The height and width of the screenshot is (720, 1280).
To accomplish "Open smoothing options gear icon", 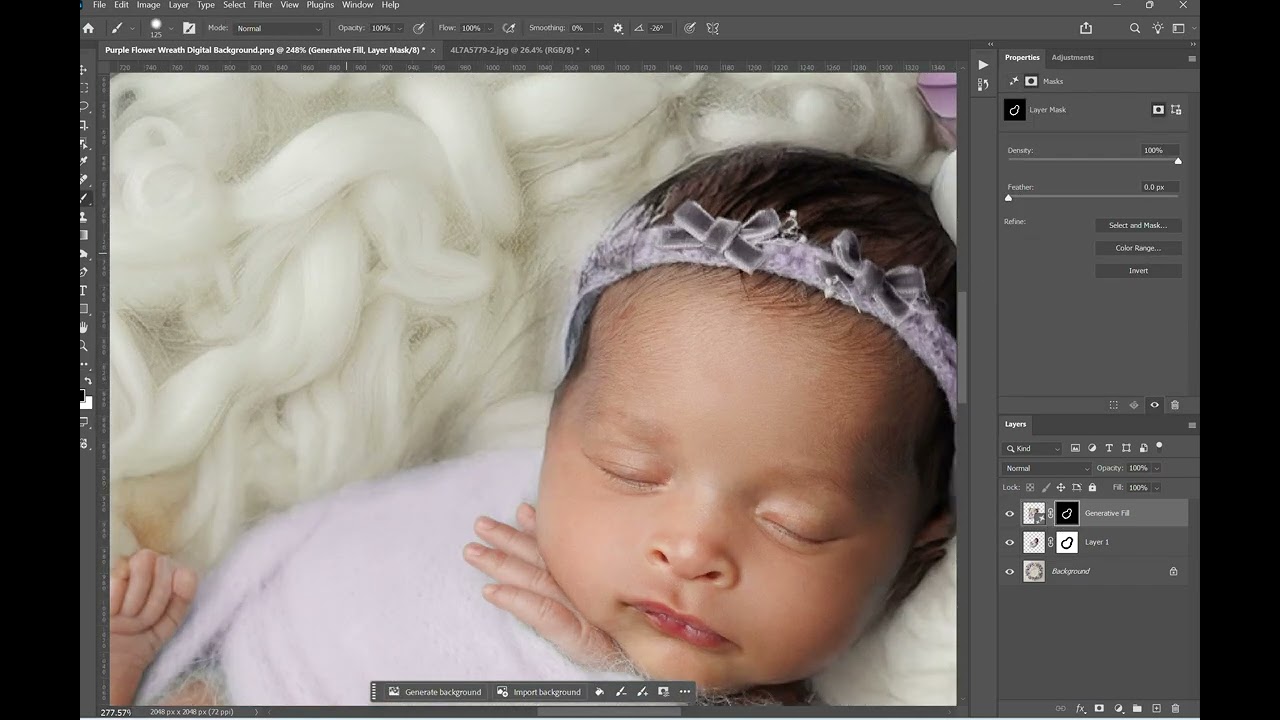I will point(617,28).
